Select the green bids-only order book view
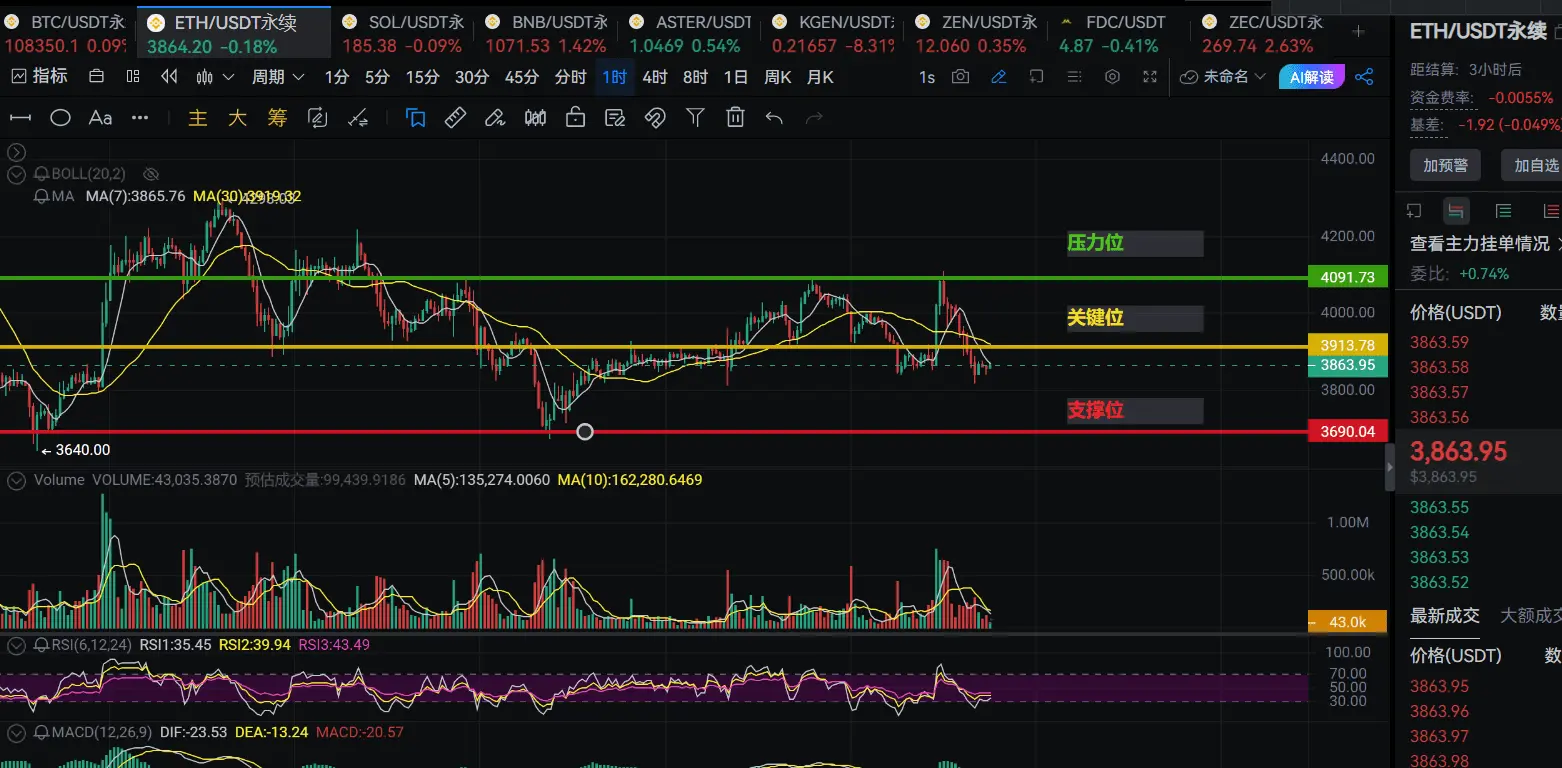The width and height of the screenshot is (1562, 768). tap(1503, 211)
